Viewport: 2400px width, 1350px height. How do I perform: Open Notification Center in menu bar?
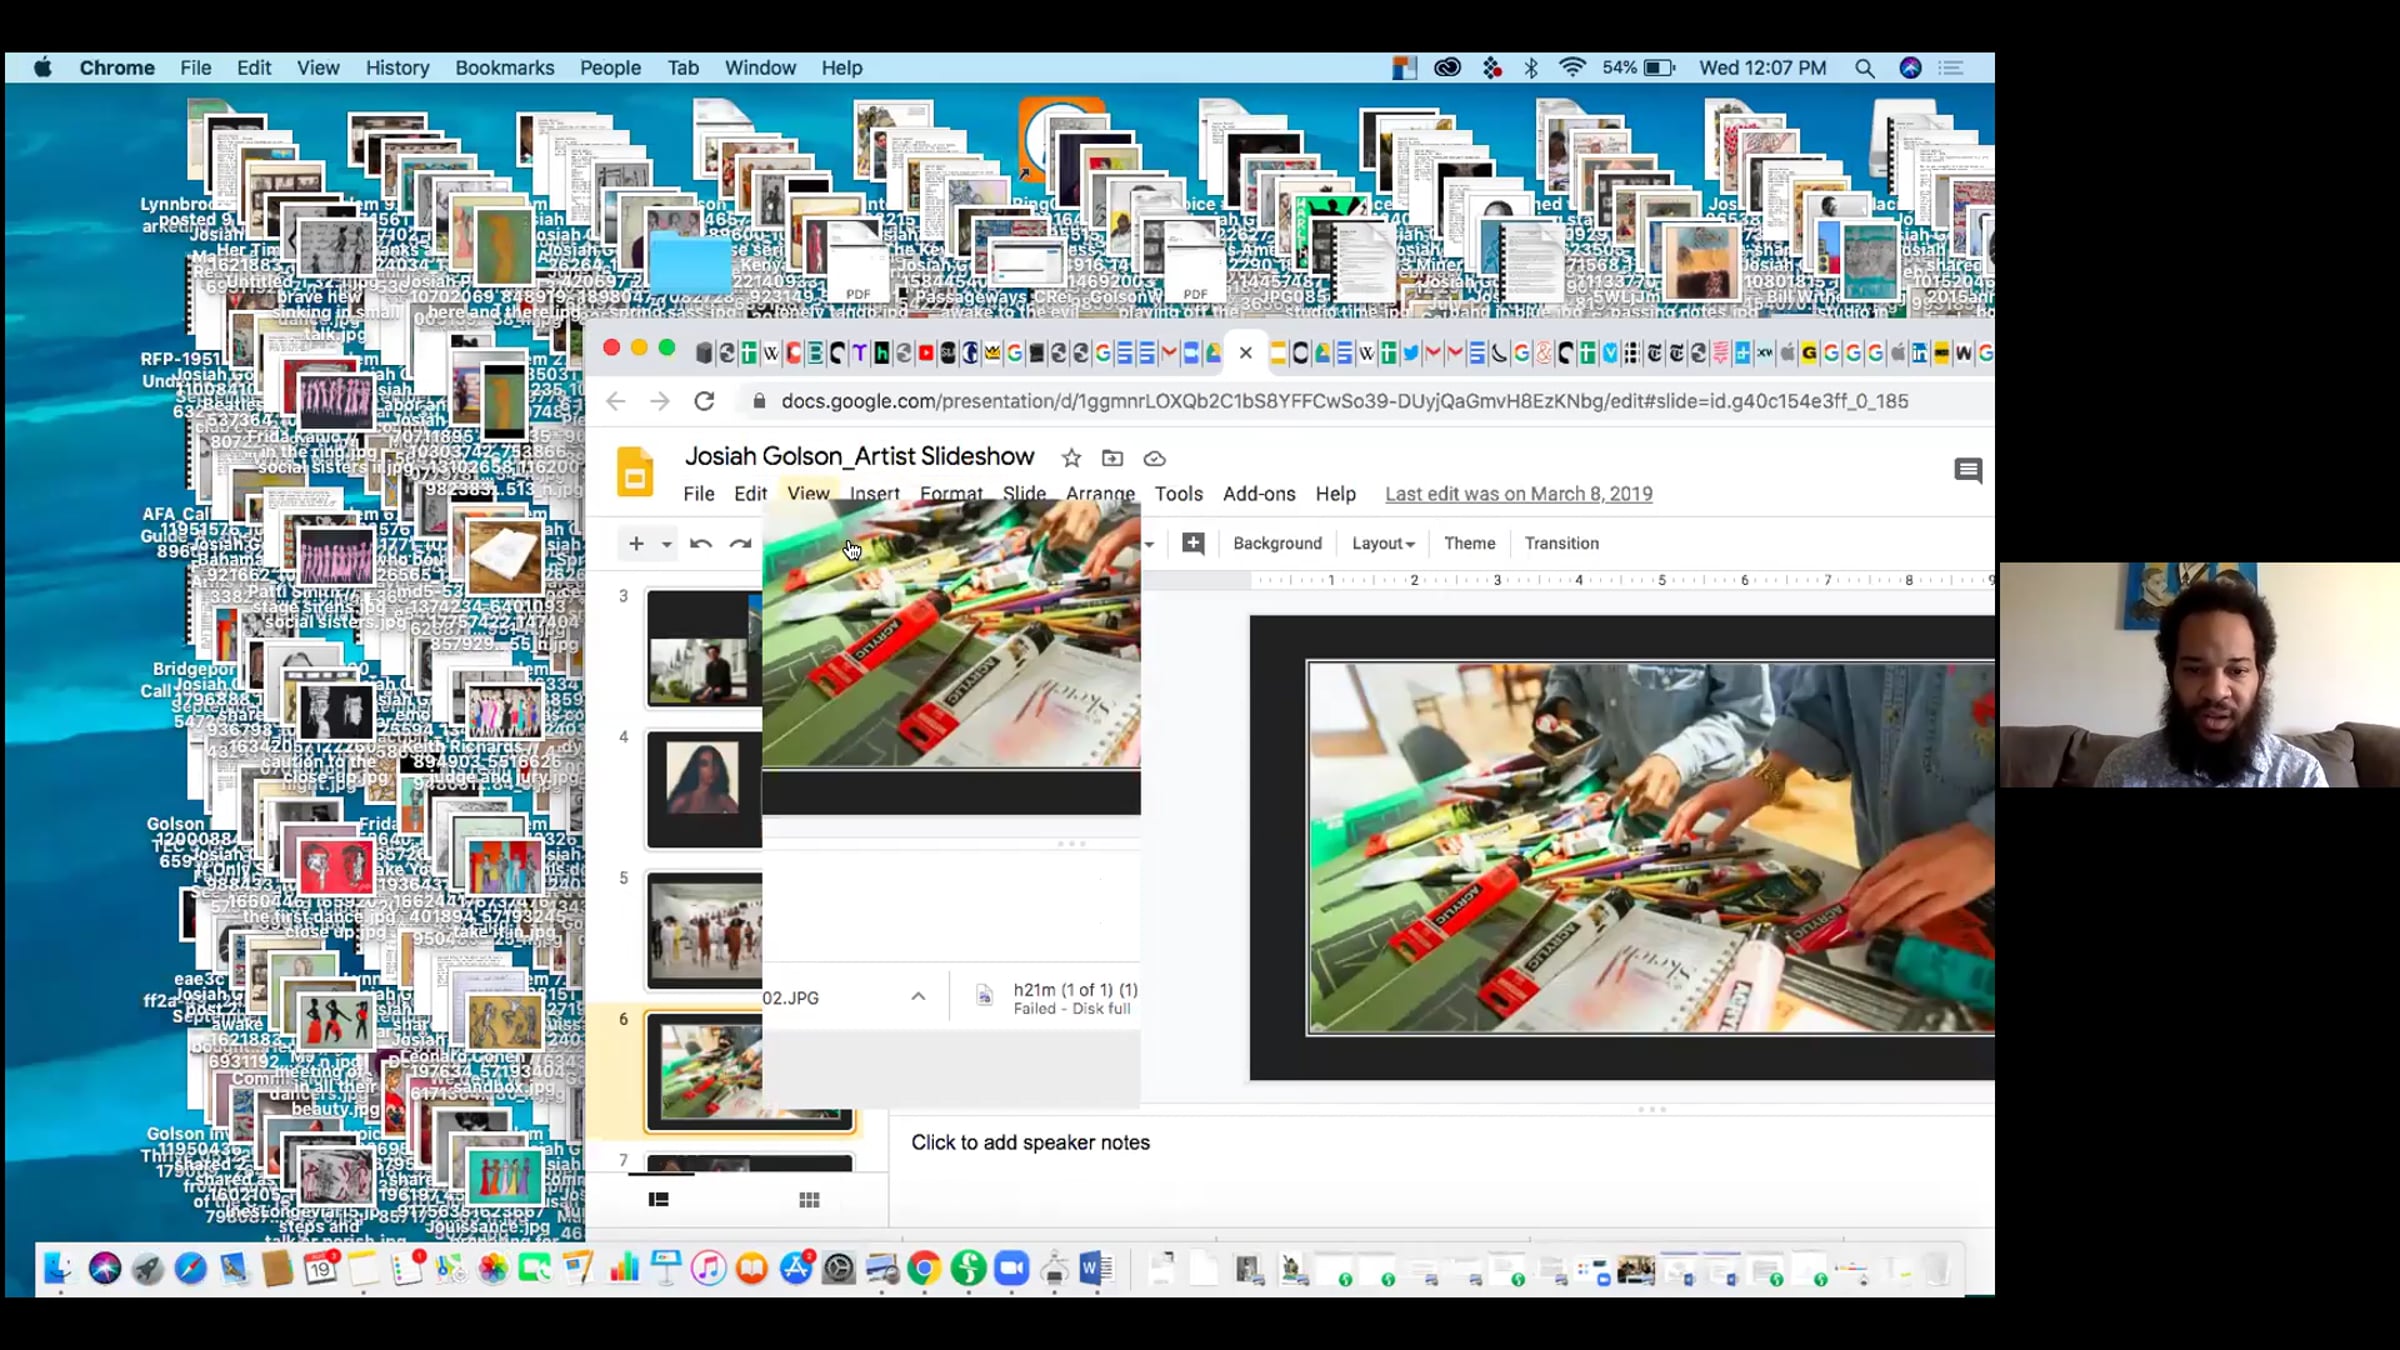point(1950,68)
